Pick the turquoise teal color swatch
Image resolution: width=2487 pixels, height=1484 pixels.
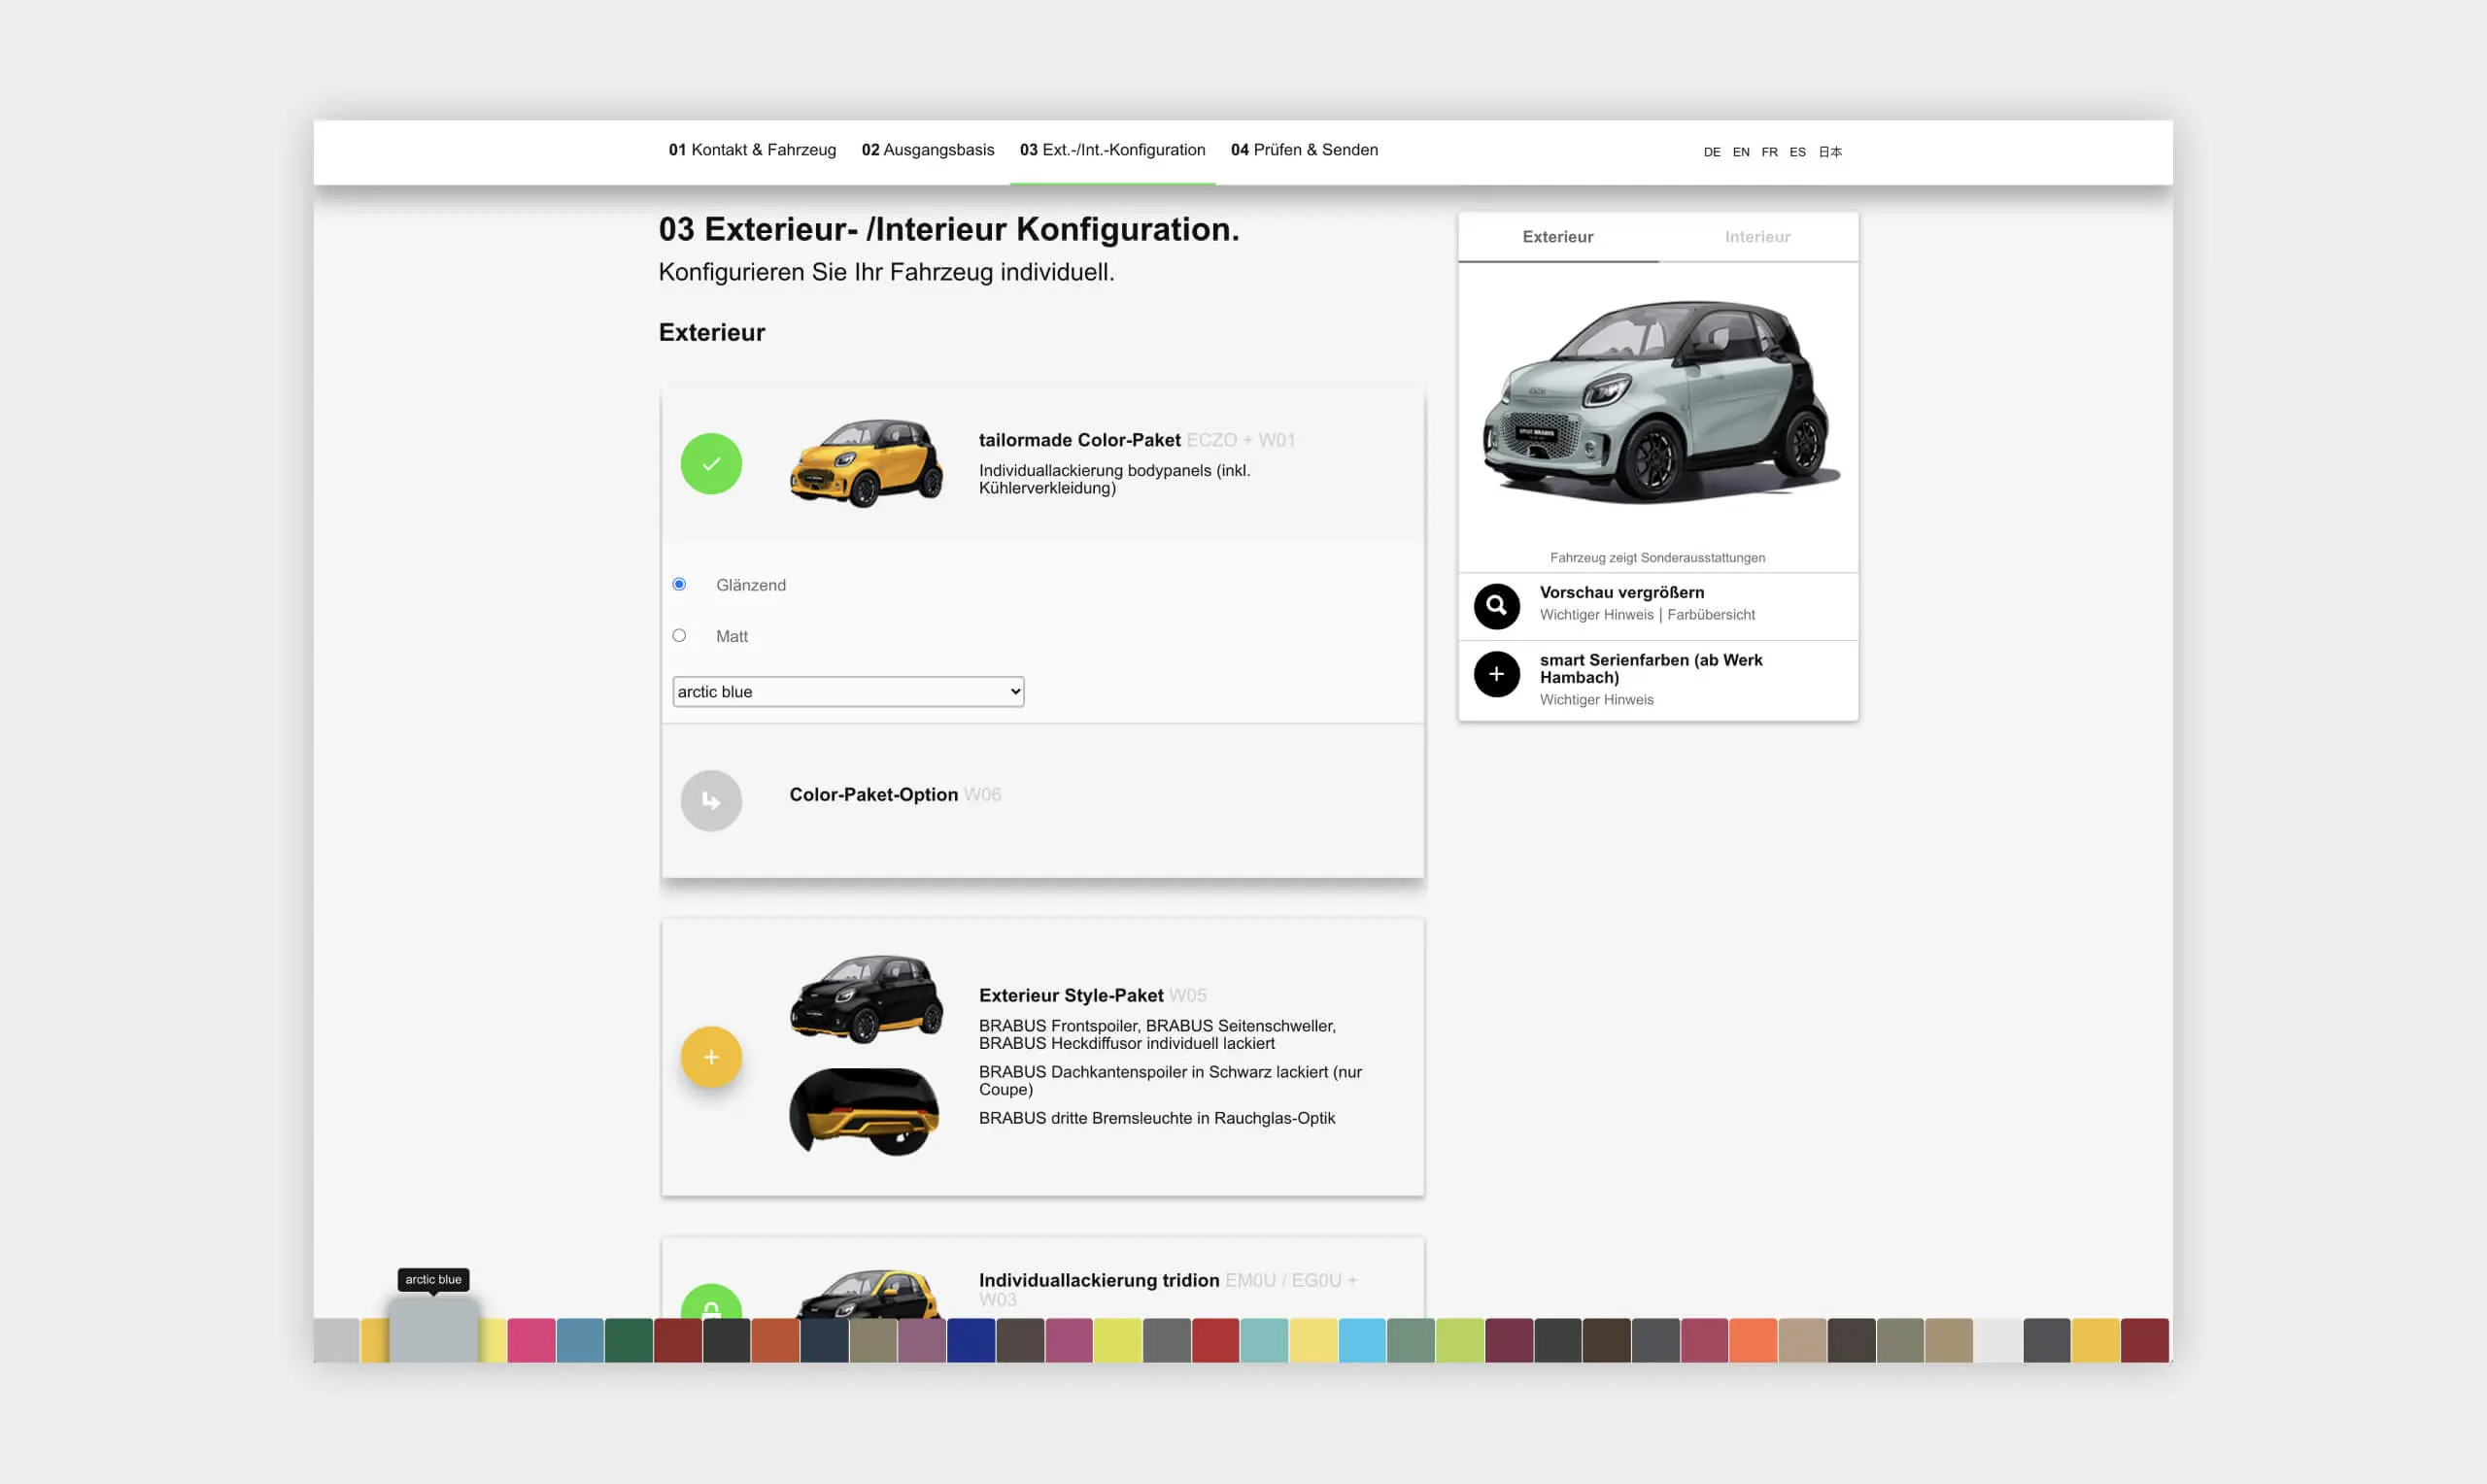pos(1264,1340)
